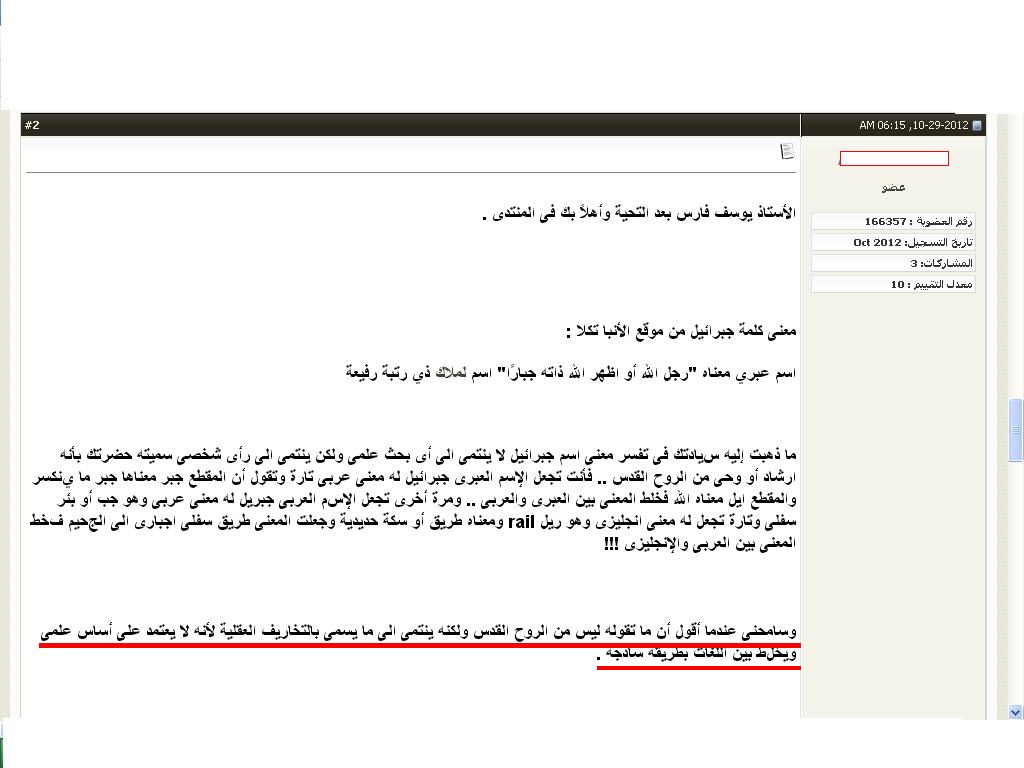Click the rating معدل التقييم 10 field
Image resolution: width=1024 pixels, height=768 pixels.
point(892,284)
